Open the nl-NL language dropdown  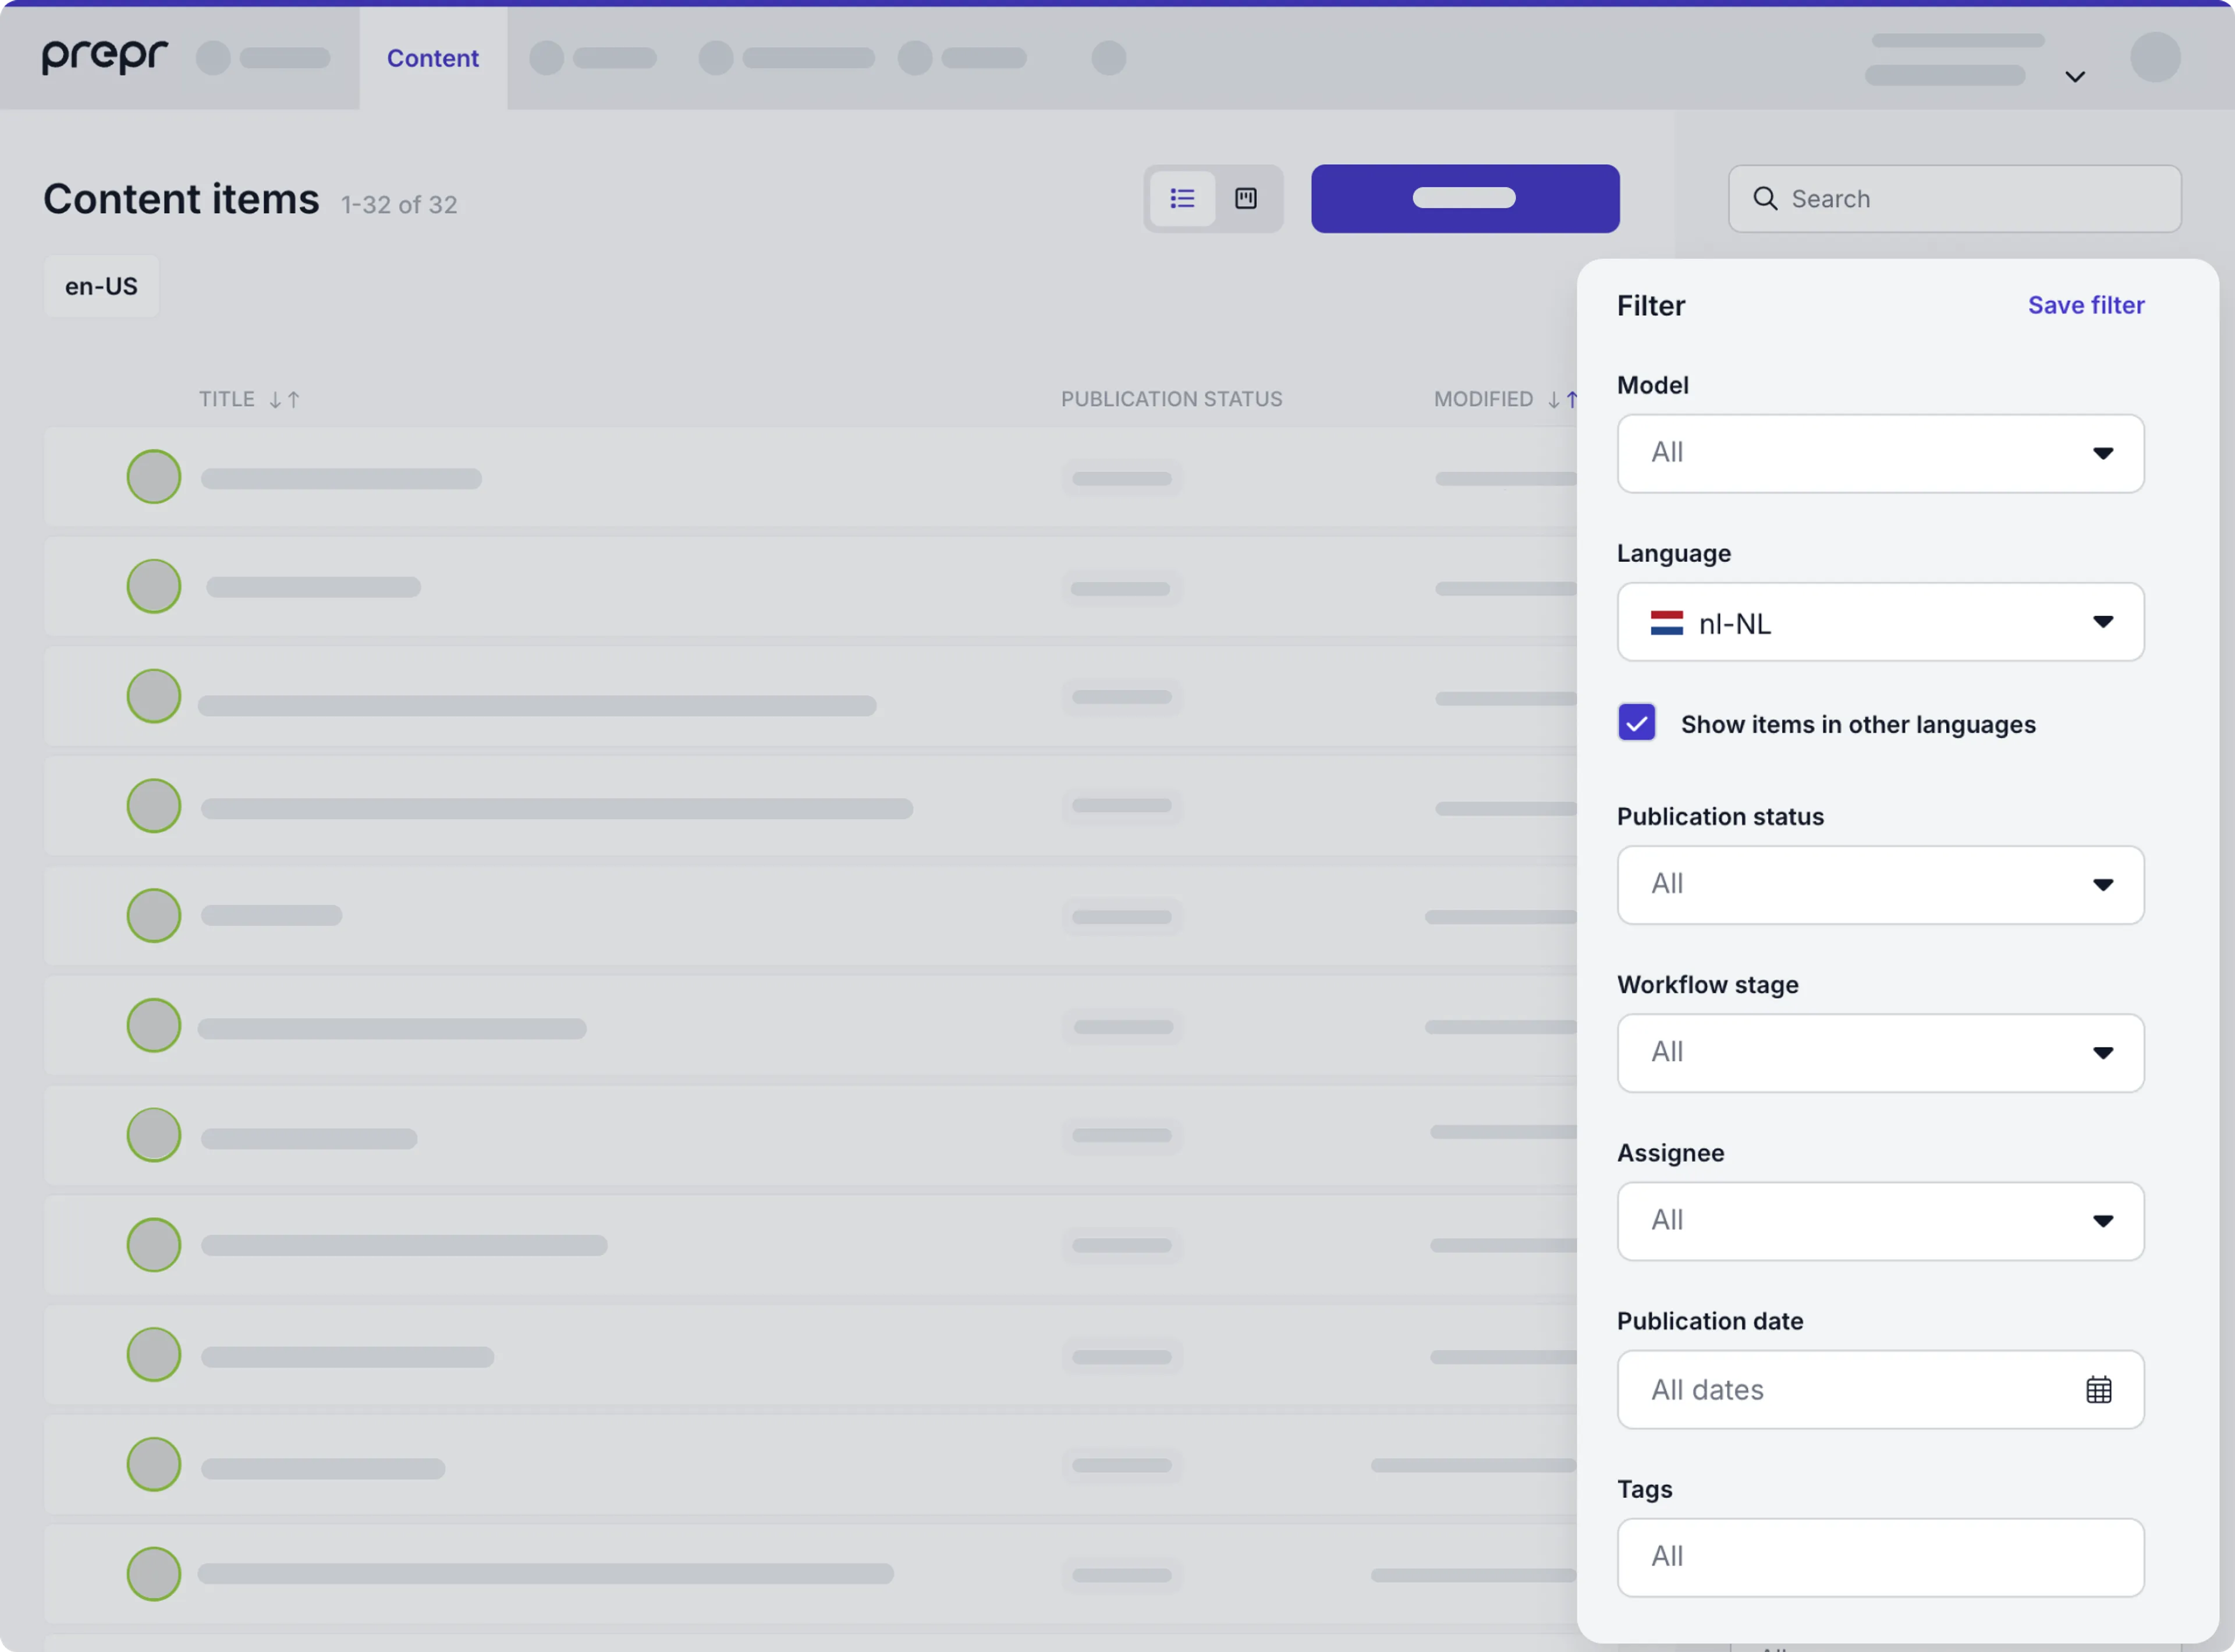1881,621
